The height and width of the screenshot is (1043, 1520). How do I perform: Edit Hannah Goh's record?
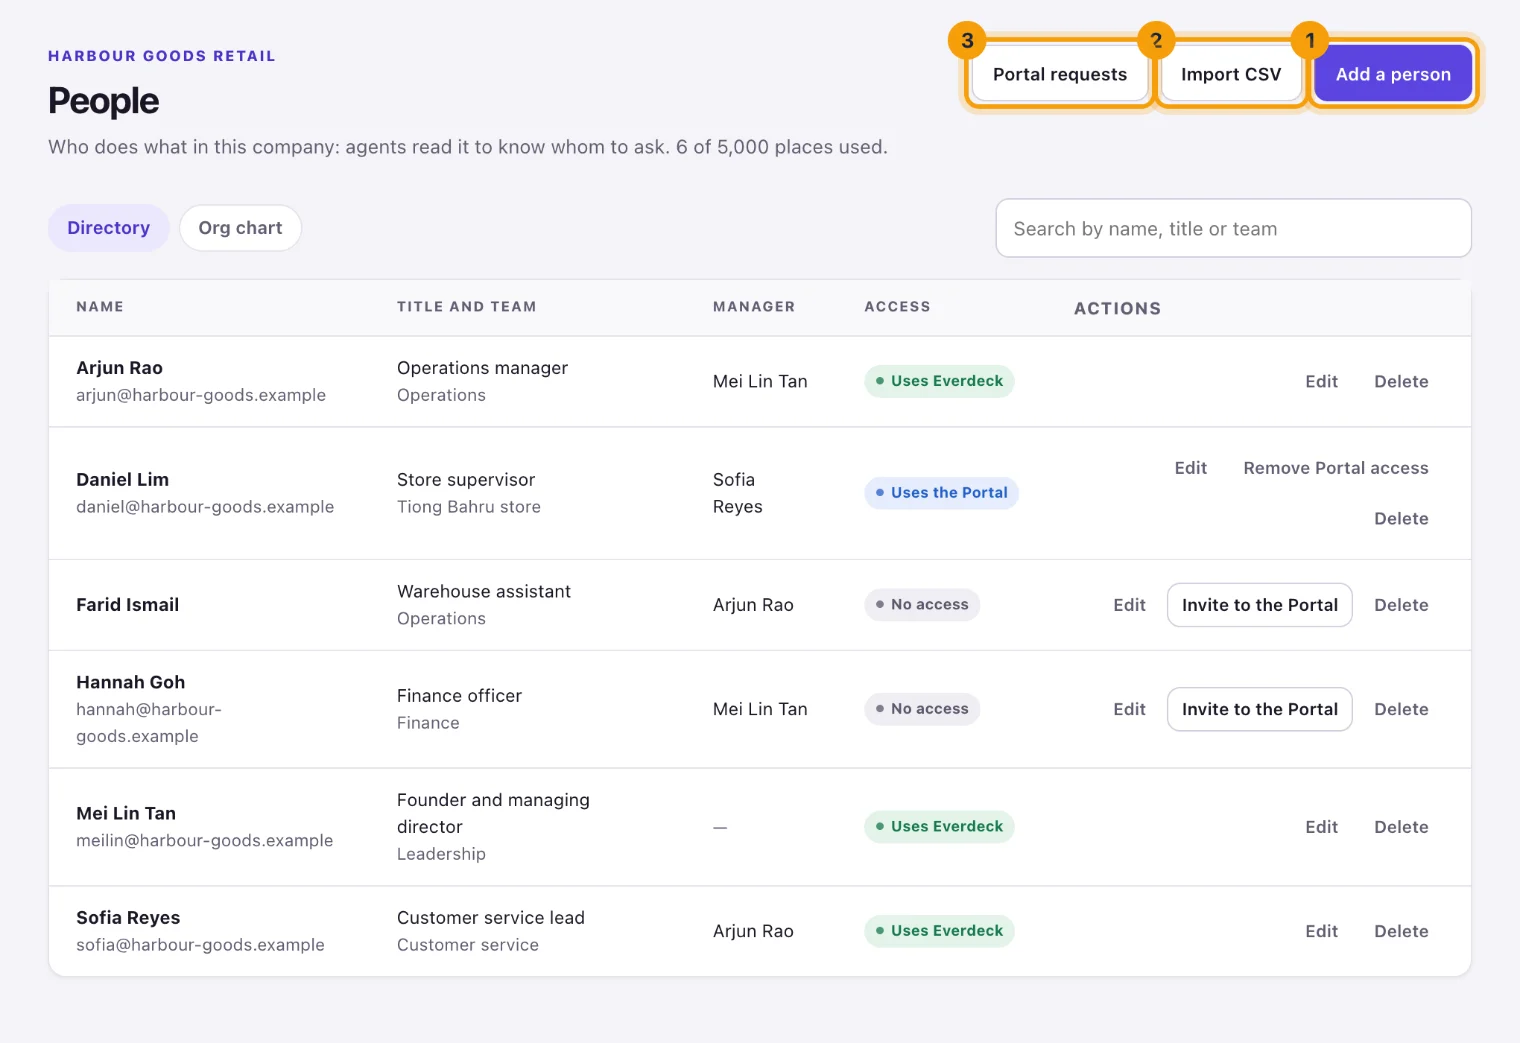1129,709
